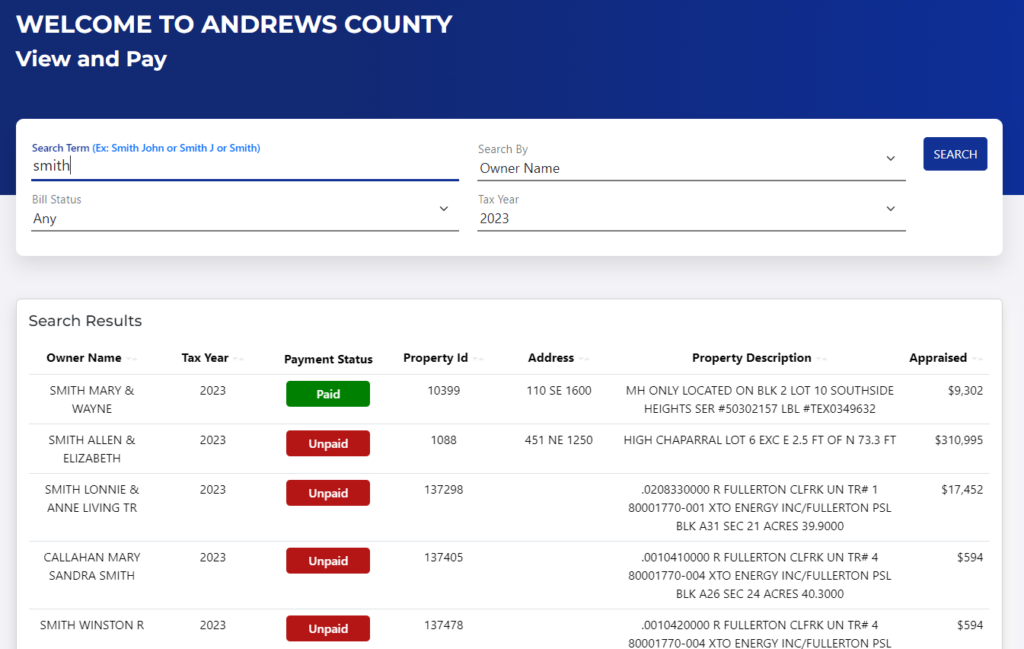Click Unpaid badge for Callahan Mary Sandra Smith
The height and width of the screenshot is (649, 1024).
coord(328,561)
